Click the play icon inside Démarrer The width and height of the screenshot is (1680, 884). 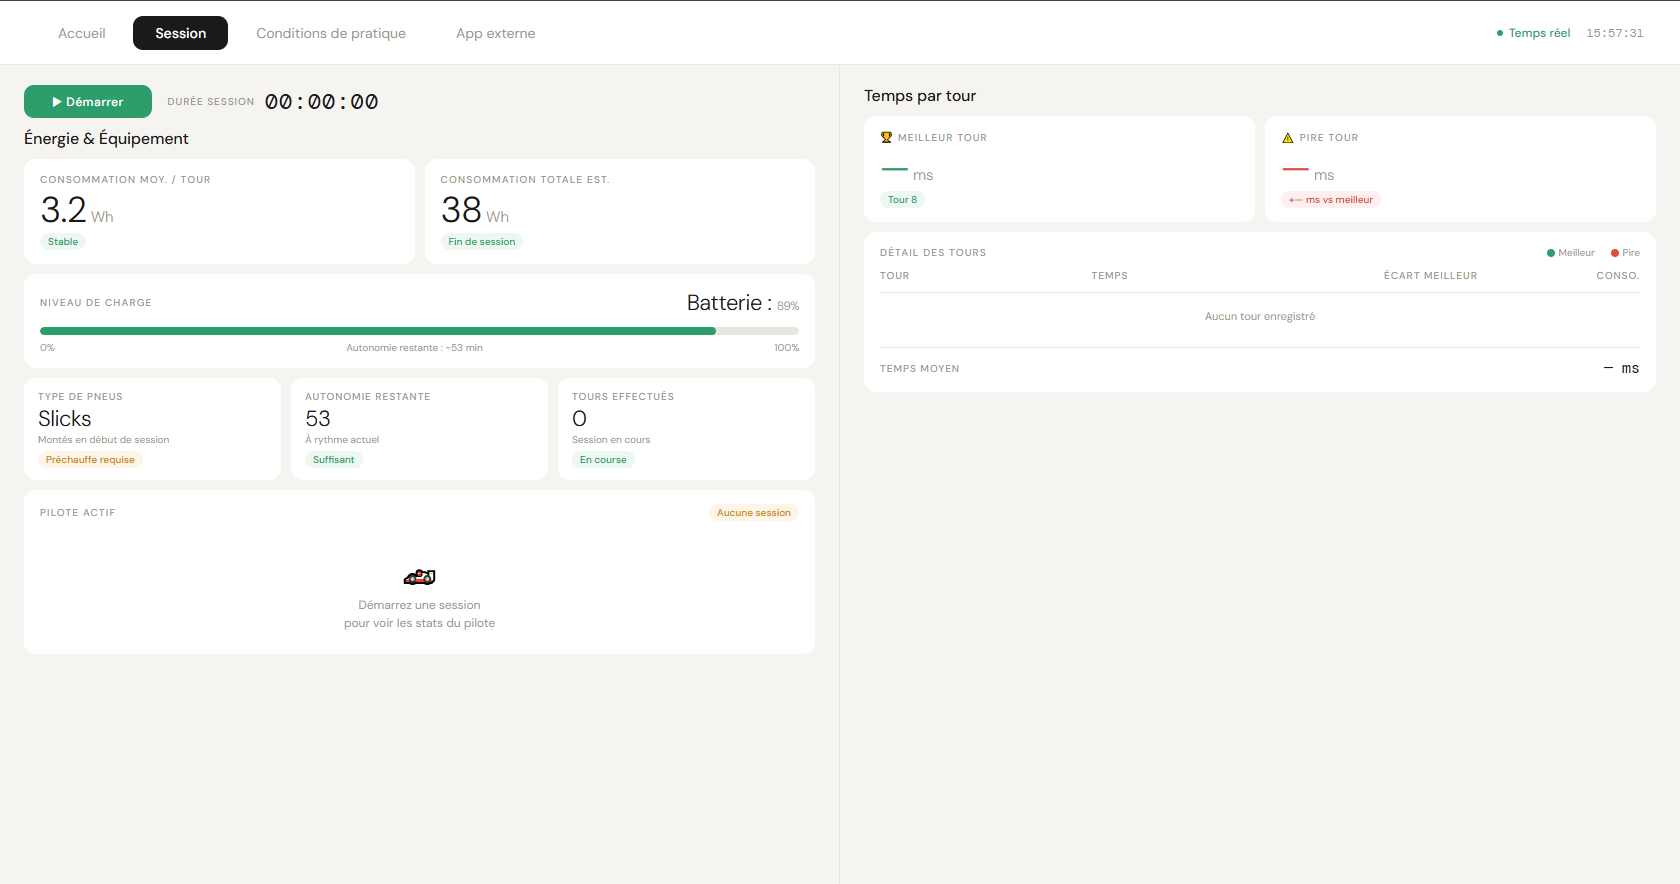pos(57,102)
